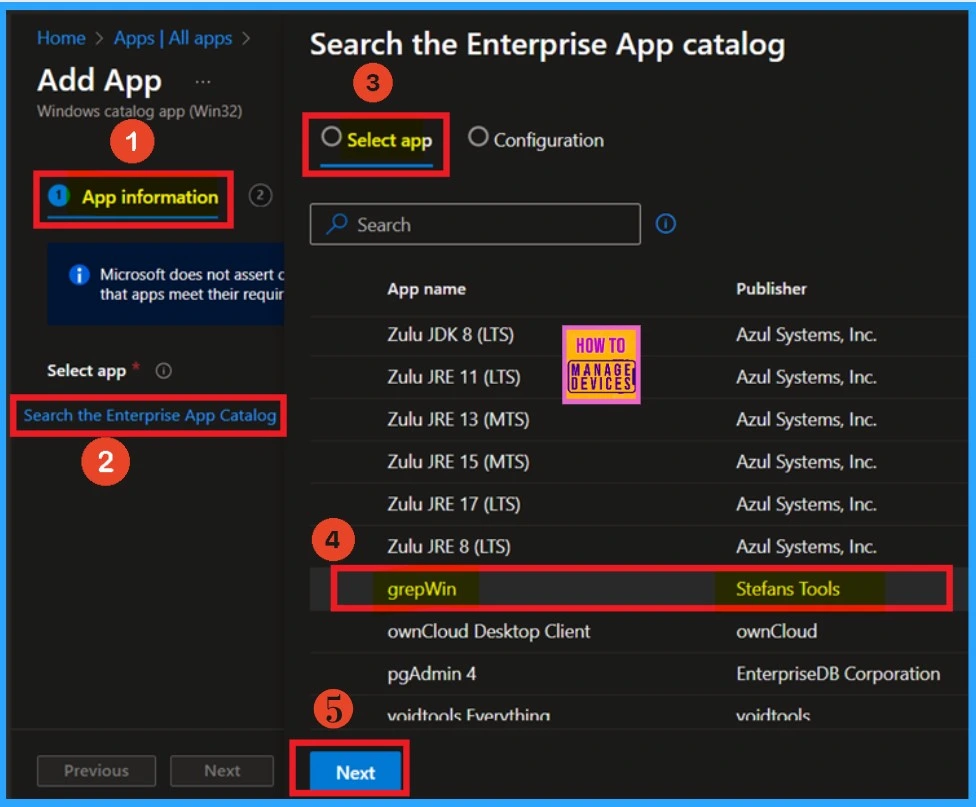Select the Zulu JRE 13 (MTS) row

click(639, 420)
